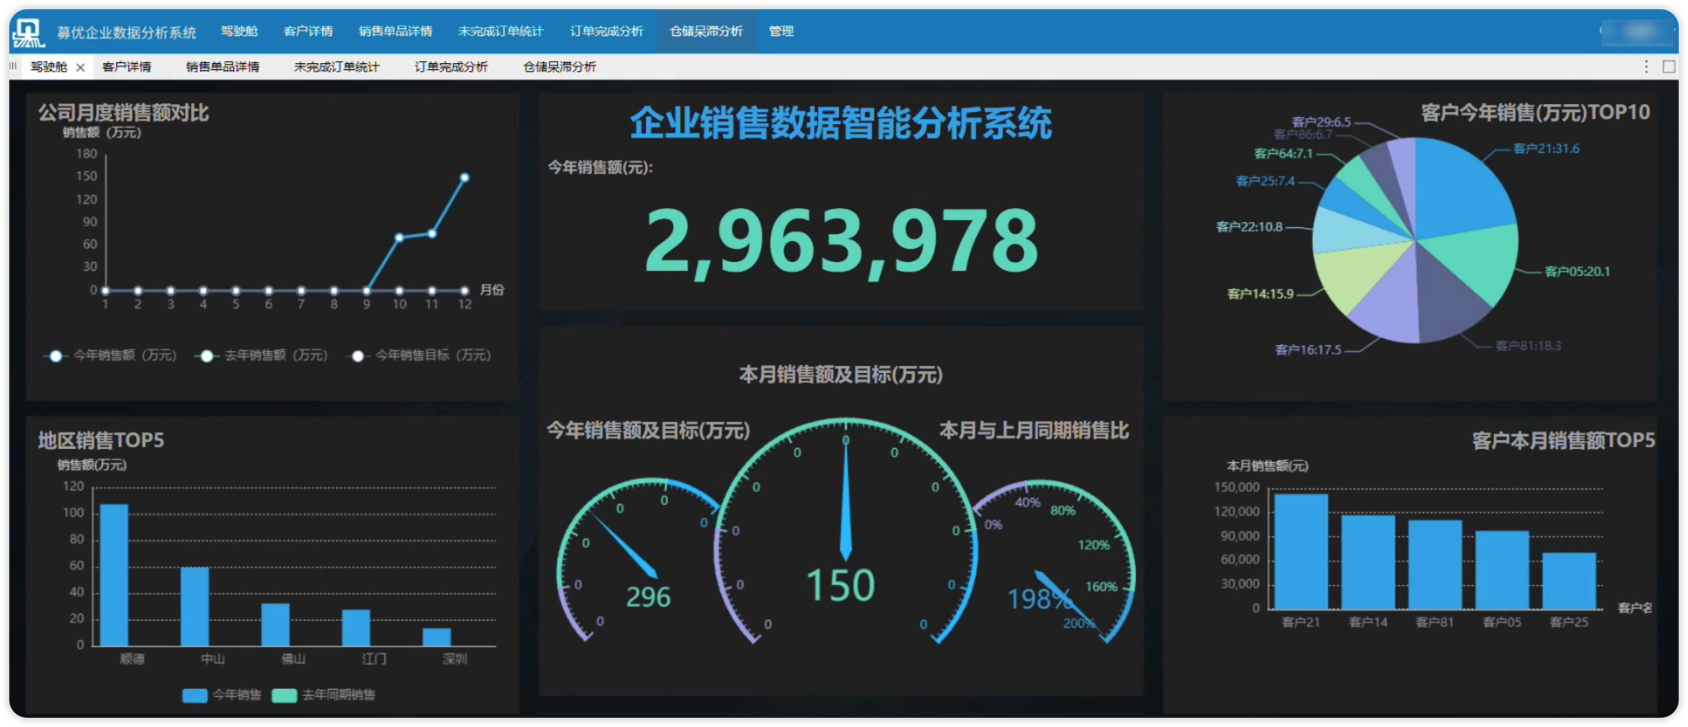Click the 去年同期销售 green legend swatch

pyautogui.click(x=285, y=695)
